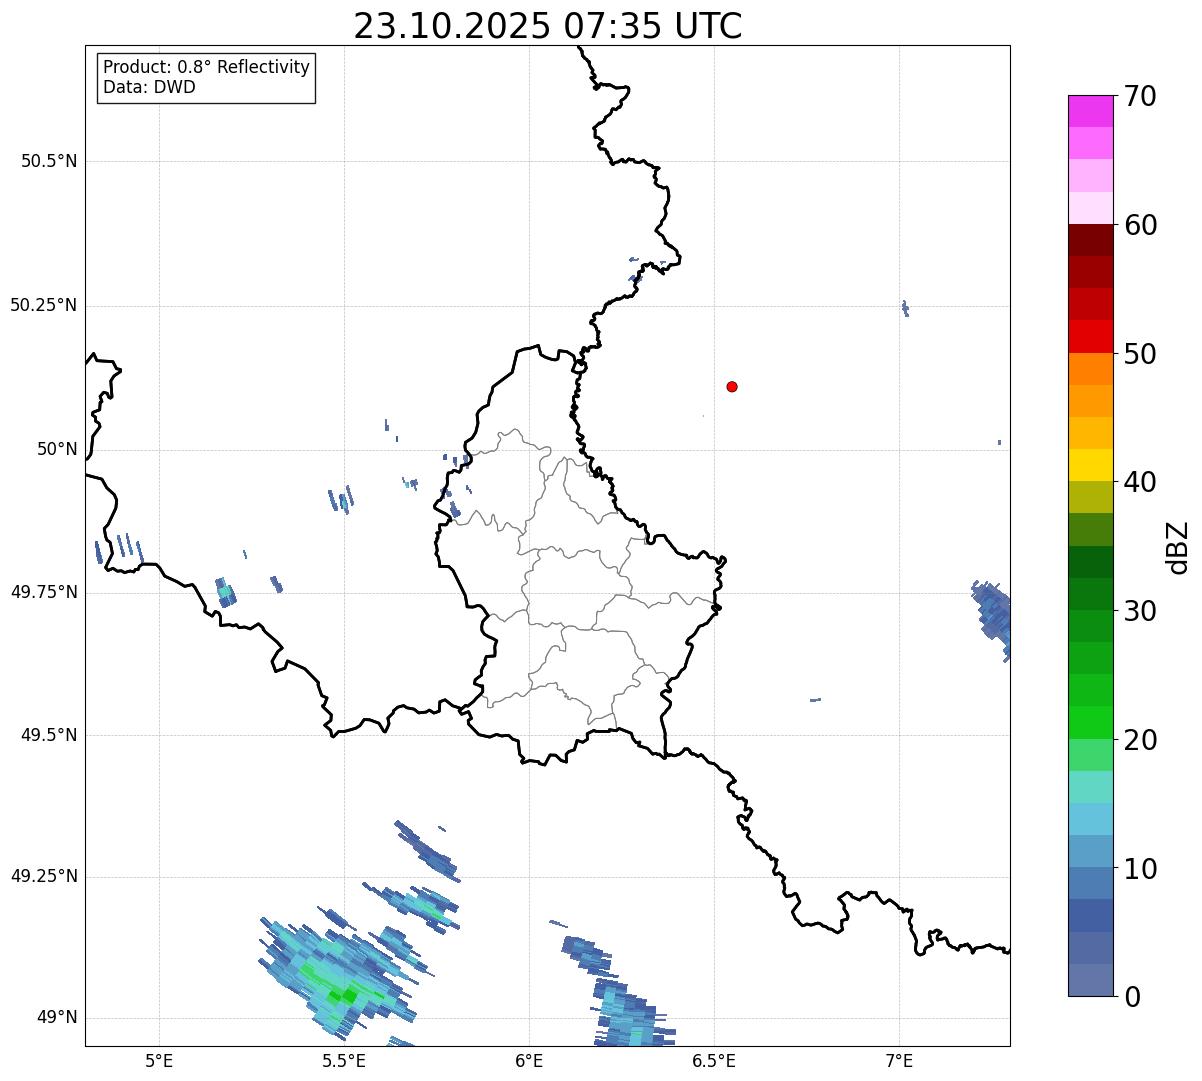Click the plot title 23.10.2025 07:35 UTC
1202x1081 pixels.
[x=548, y=26]
